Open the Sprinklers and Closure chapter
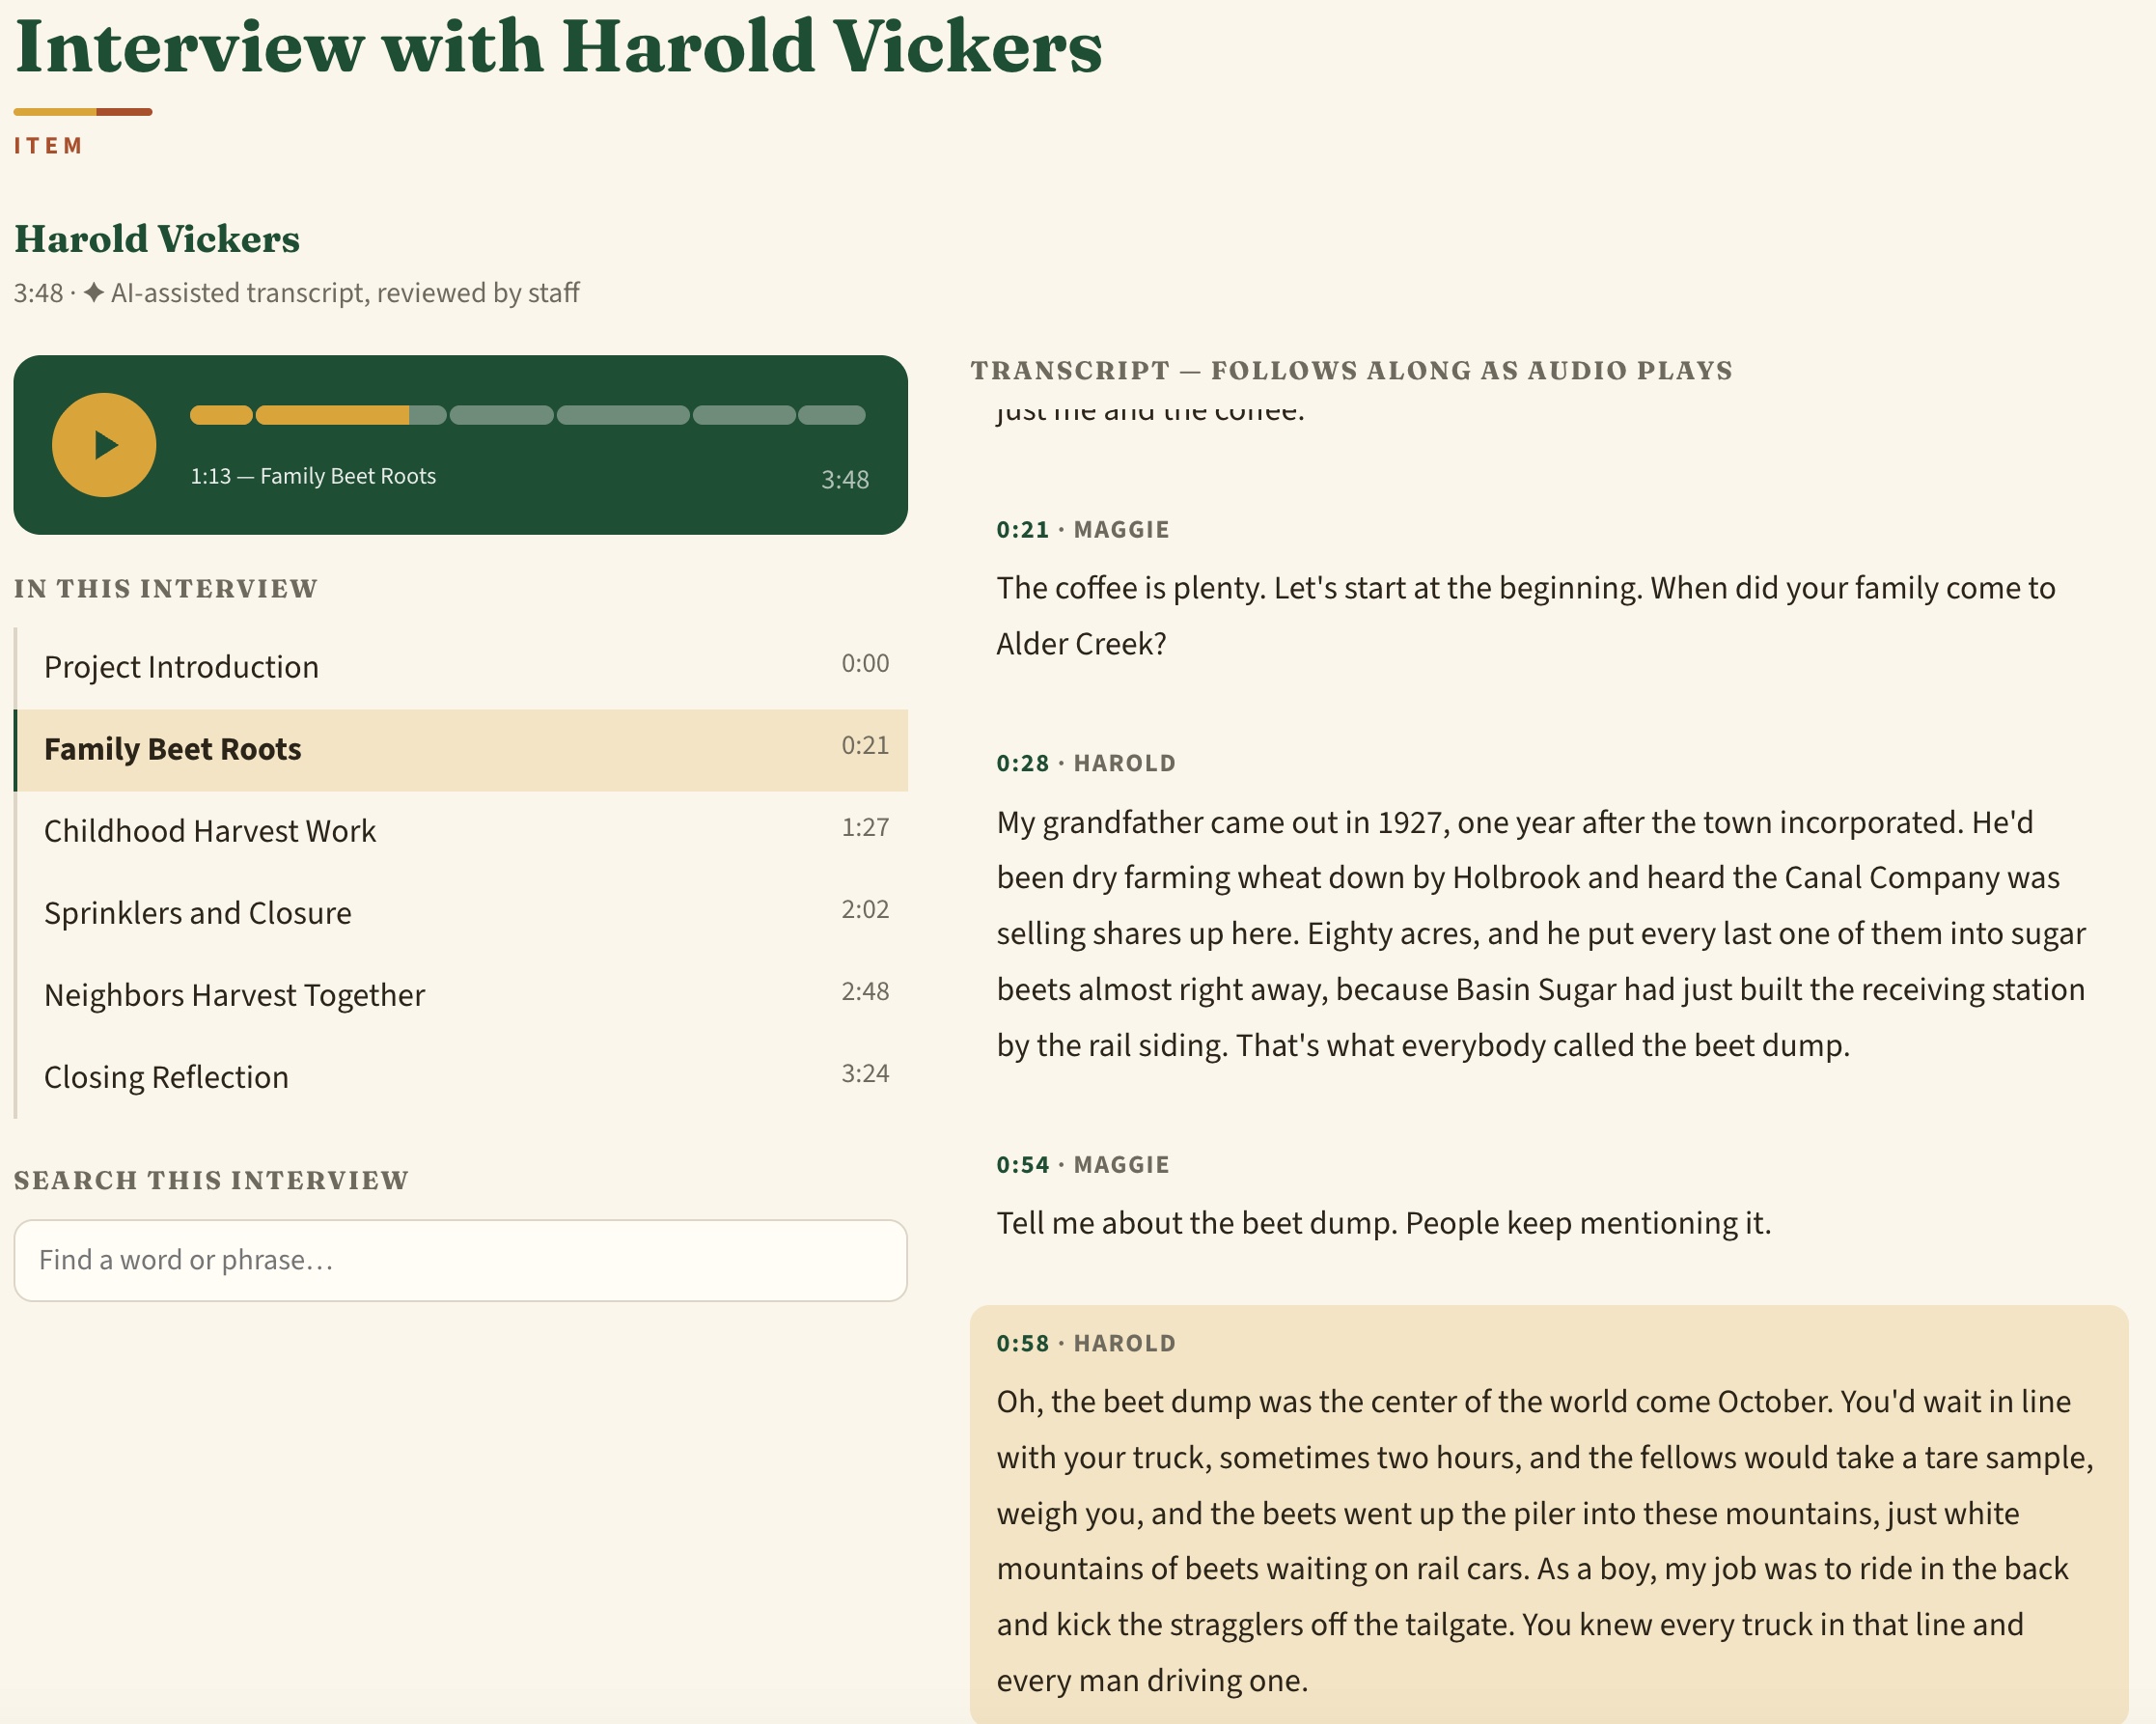 [462, 913]
